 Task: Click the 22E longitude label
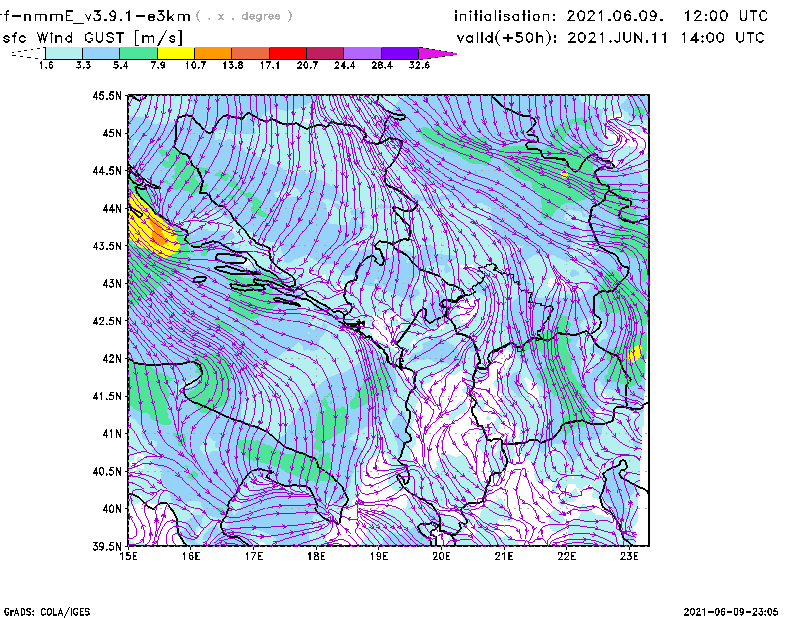coord(566,556)
